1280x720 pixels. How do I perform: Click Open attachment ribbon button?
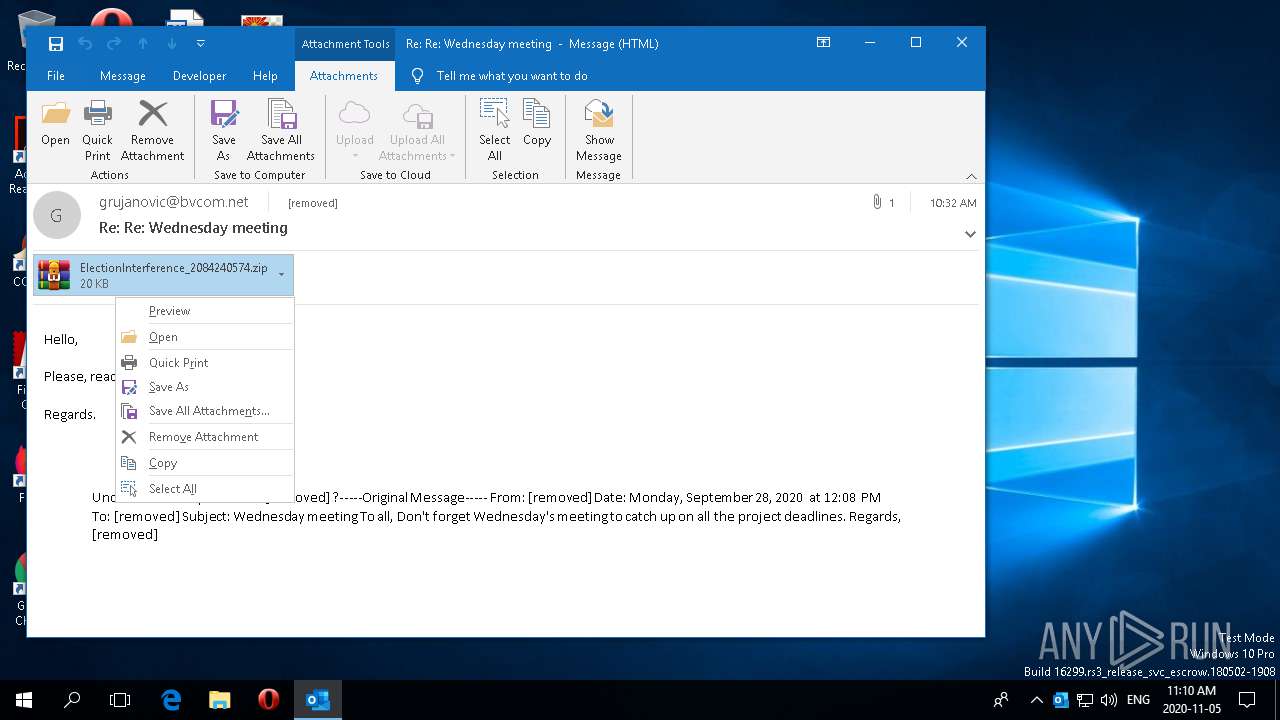point(56,125)
